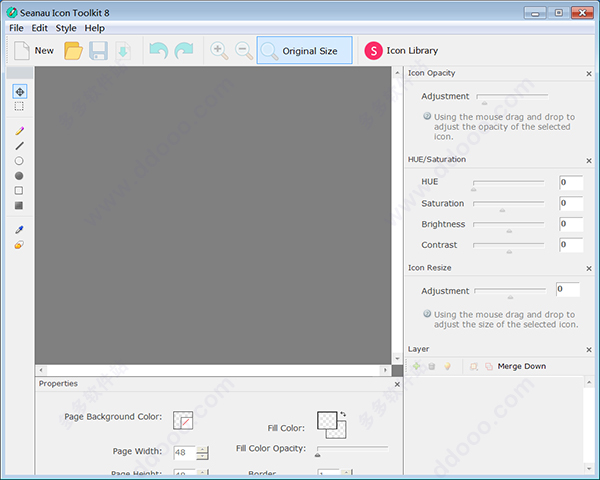
Task: Click canvas horizontal scrollbar right arrow
Action: [x=385, y=370]
